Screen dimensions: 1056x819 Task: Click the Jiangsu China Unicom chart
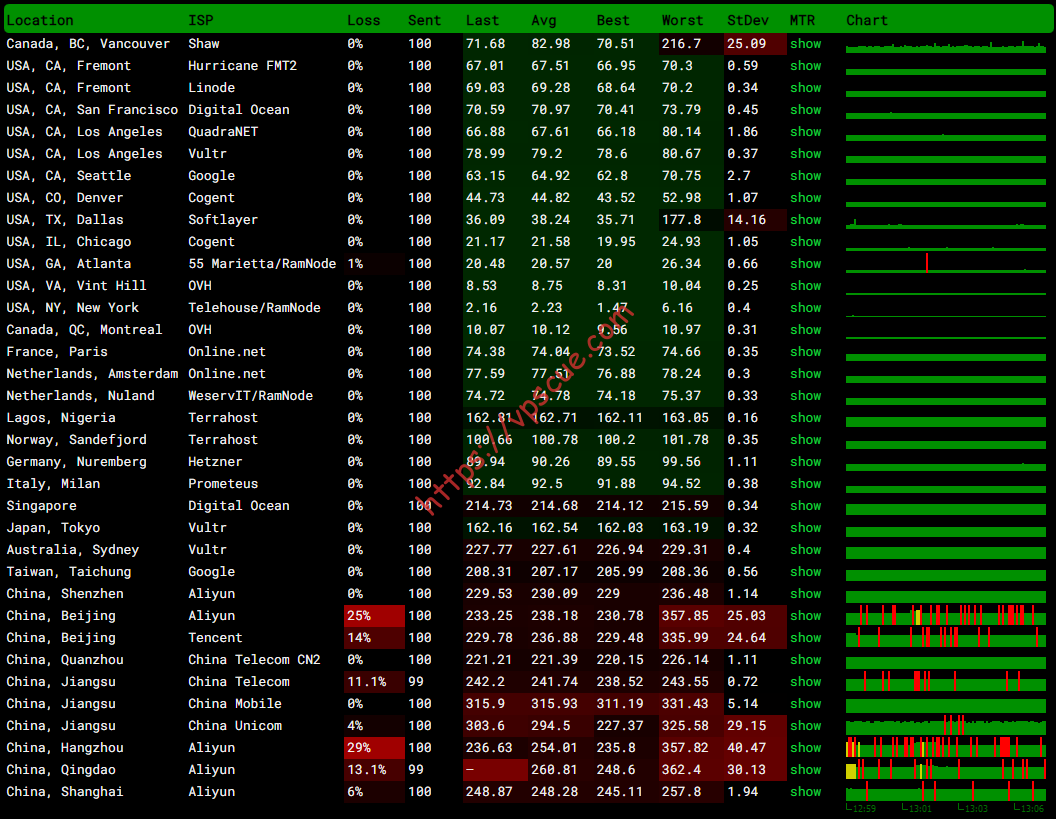946,726
